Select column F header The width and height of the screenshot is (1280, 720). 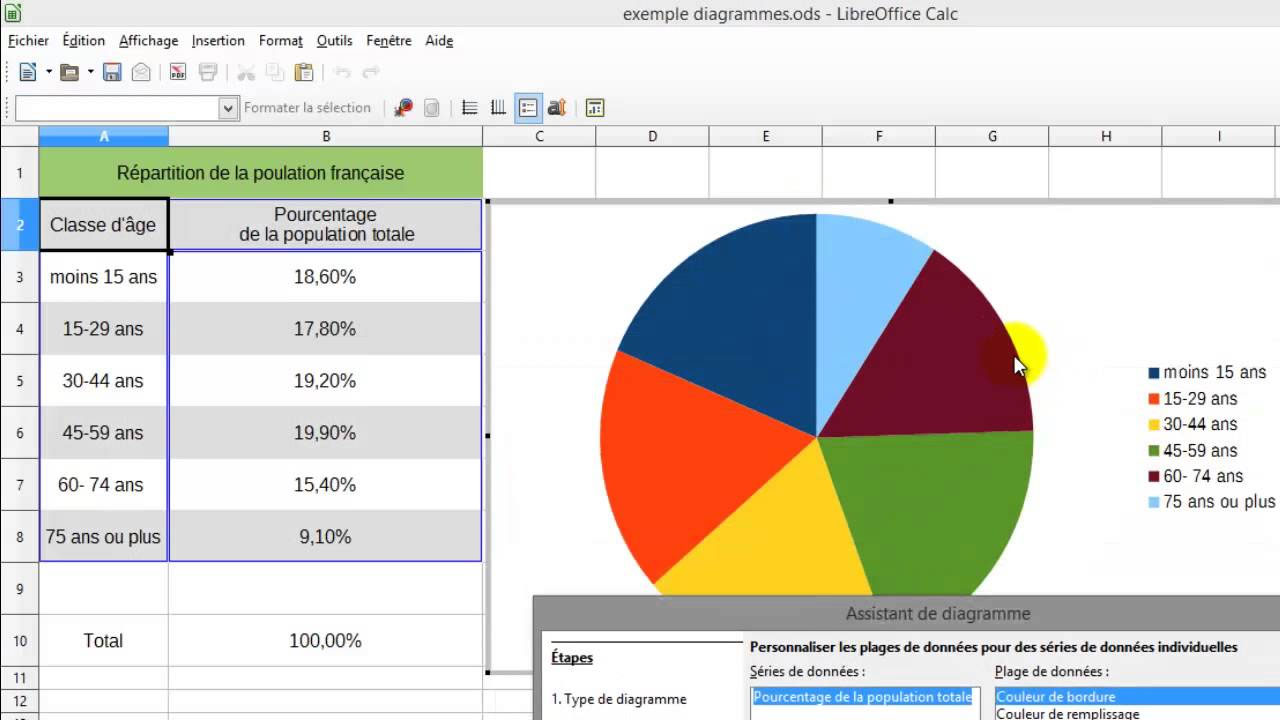tap(879, 136)
